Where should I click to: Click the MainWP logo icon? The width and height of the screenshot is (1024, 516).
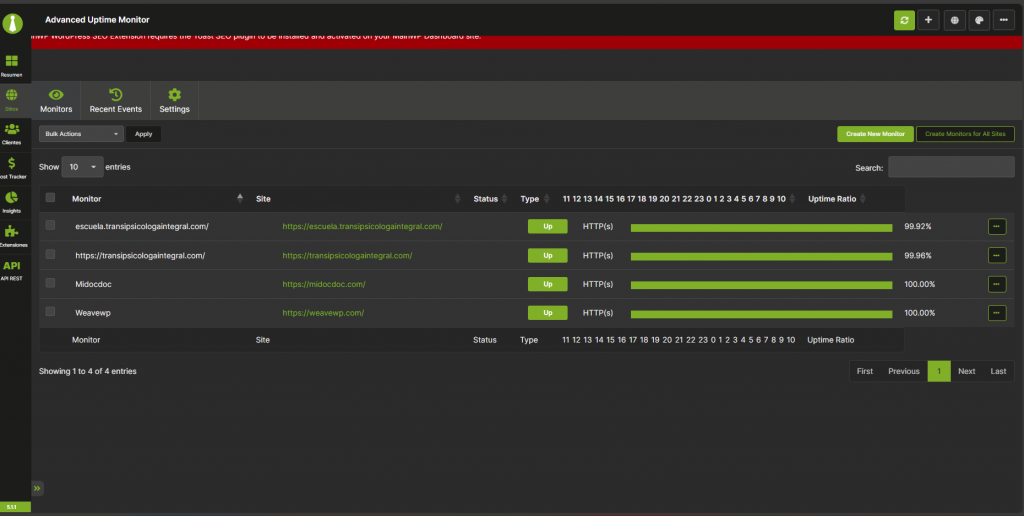(x=12, y=23)
